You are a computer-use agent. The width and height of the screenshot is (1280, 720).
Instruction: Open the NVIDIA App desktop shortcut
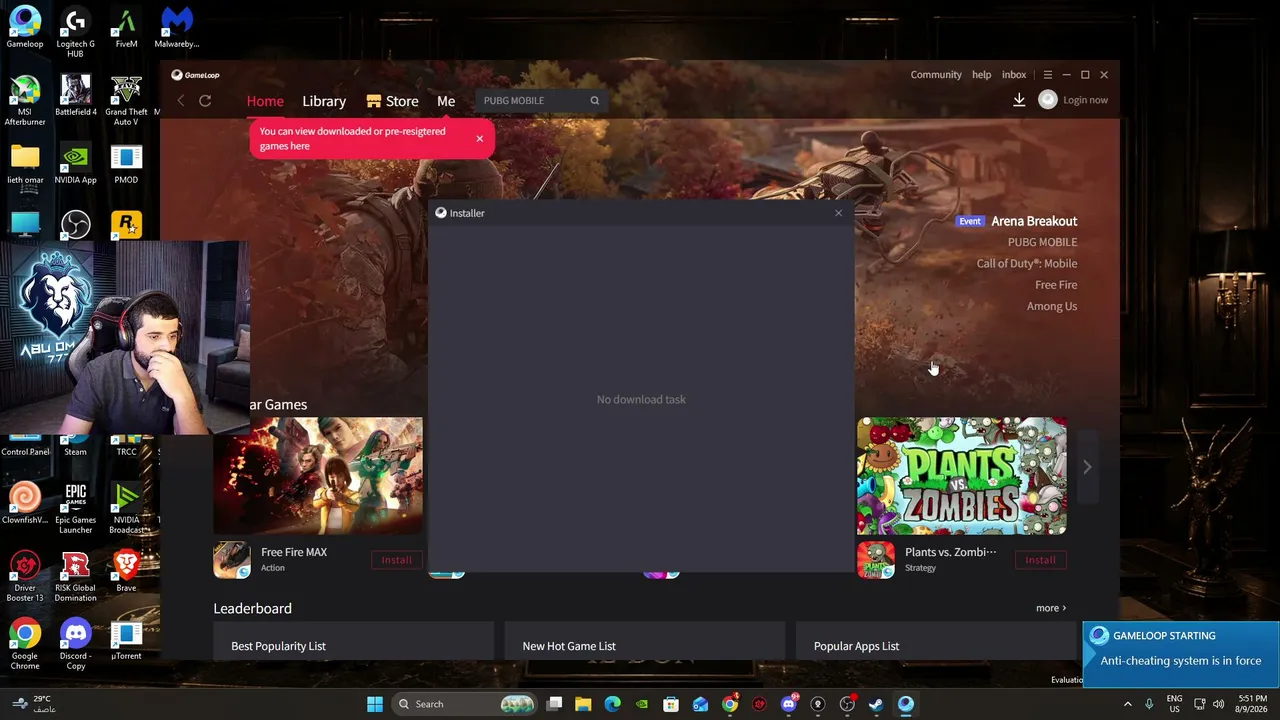click(75, 164)
